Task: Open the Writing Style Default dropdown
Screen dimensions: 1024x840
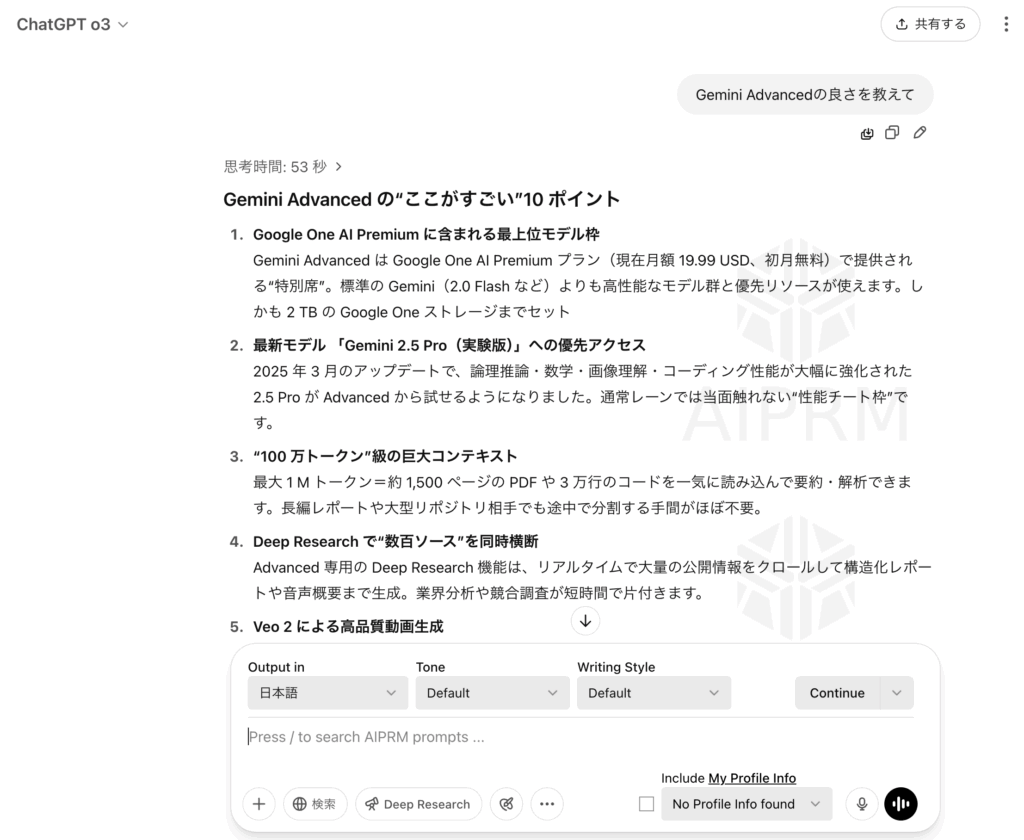Action: (654, 693)
